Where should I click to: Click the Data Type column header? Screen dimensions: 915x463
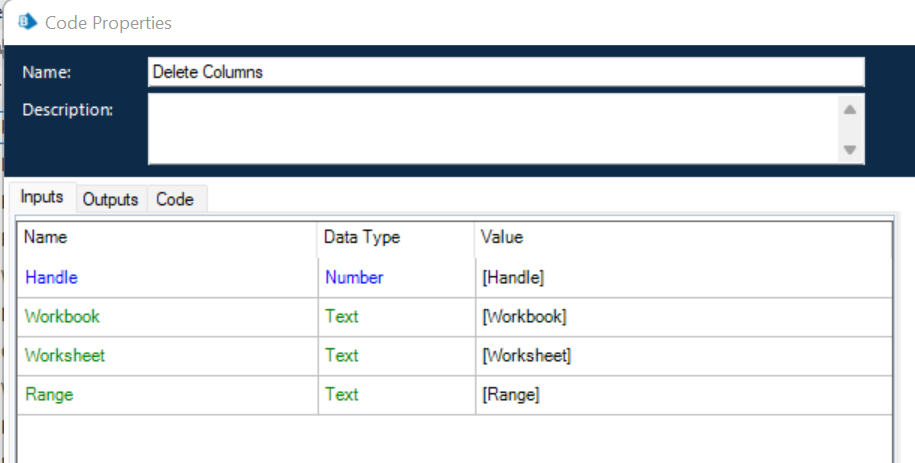[x=396, y=237]
